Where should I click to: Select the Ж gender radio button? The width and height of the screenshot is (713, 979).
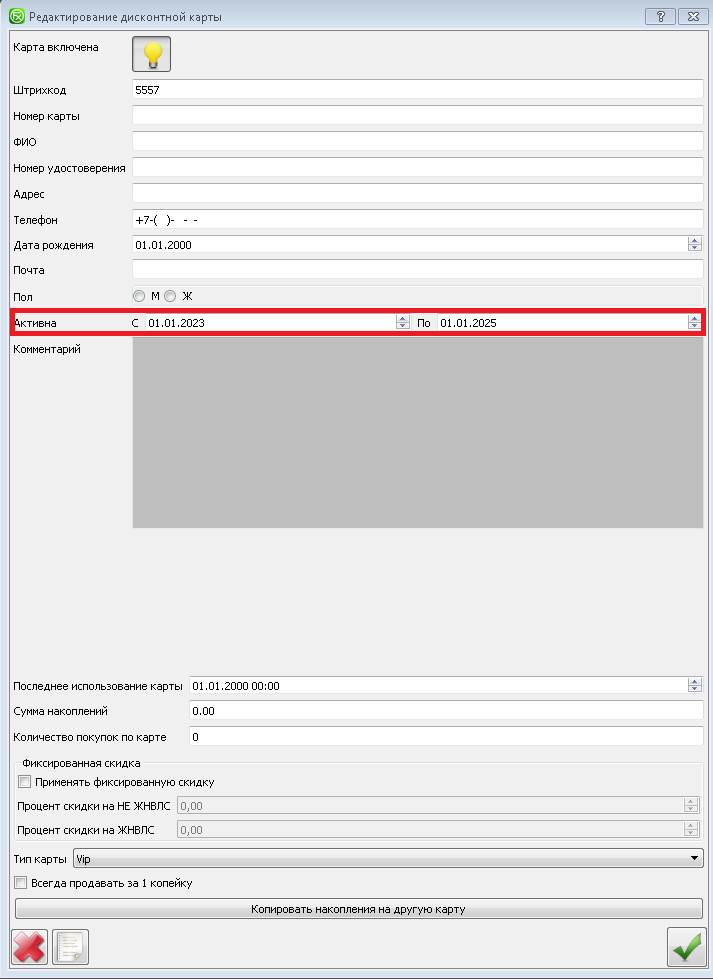click(170, 296)
